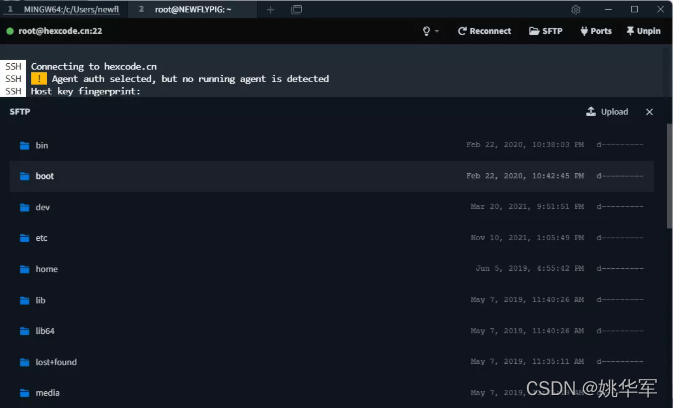
Task: Open the etc folder
Action: click(x=331, y=238)
